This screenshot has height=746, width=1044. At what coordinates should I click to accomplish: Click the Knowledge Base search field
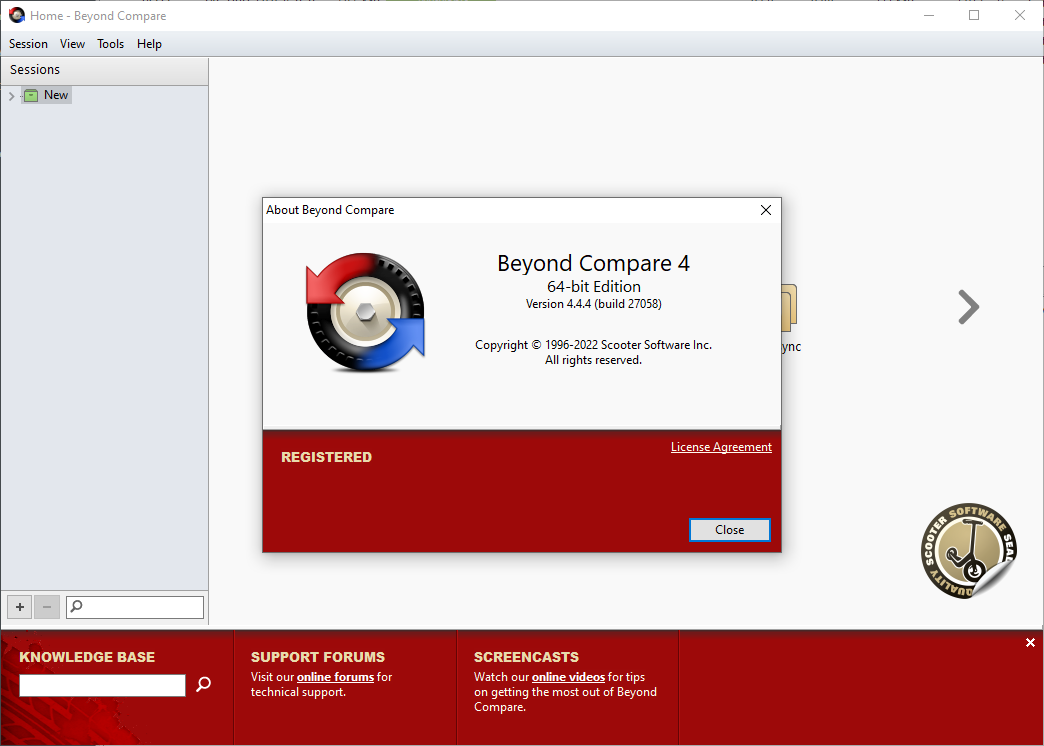103,685
